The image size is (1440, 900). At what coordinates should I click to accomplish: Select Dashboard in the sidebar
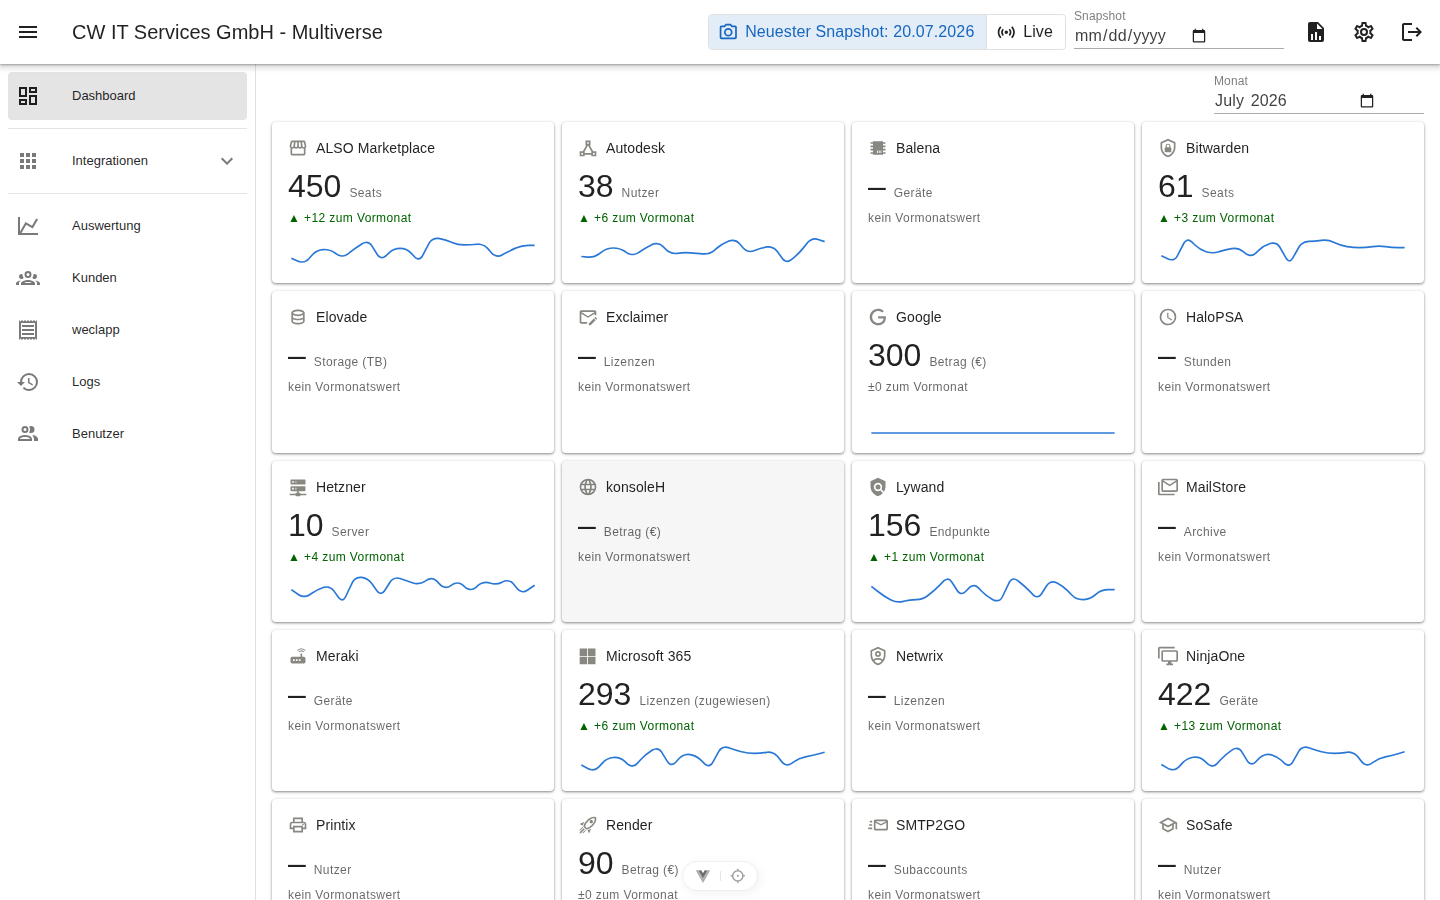point(127,96)
